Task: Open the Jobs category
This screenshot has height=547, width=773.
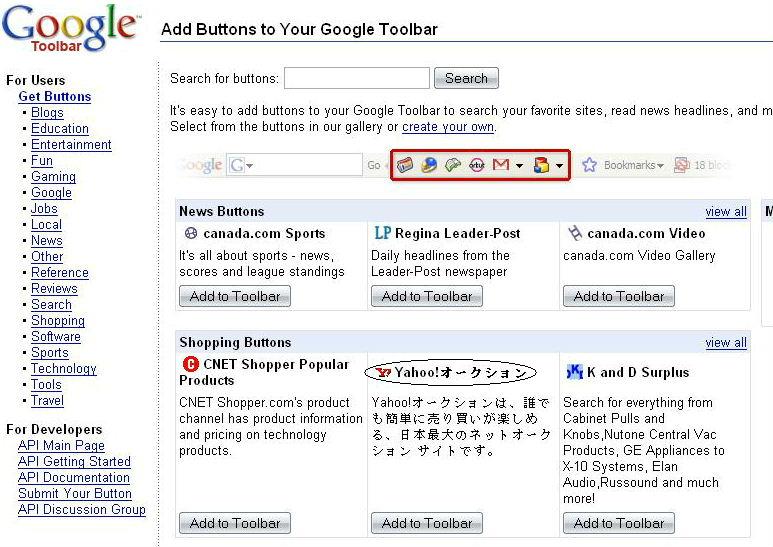Action: click(x=44, y=208)
